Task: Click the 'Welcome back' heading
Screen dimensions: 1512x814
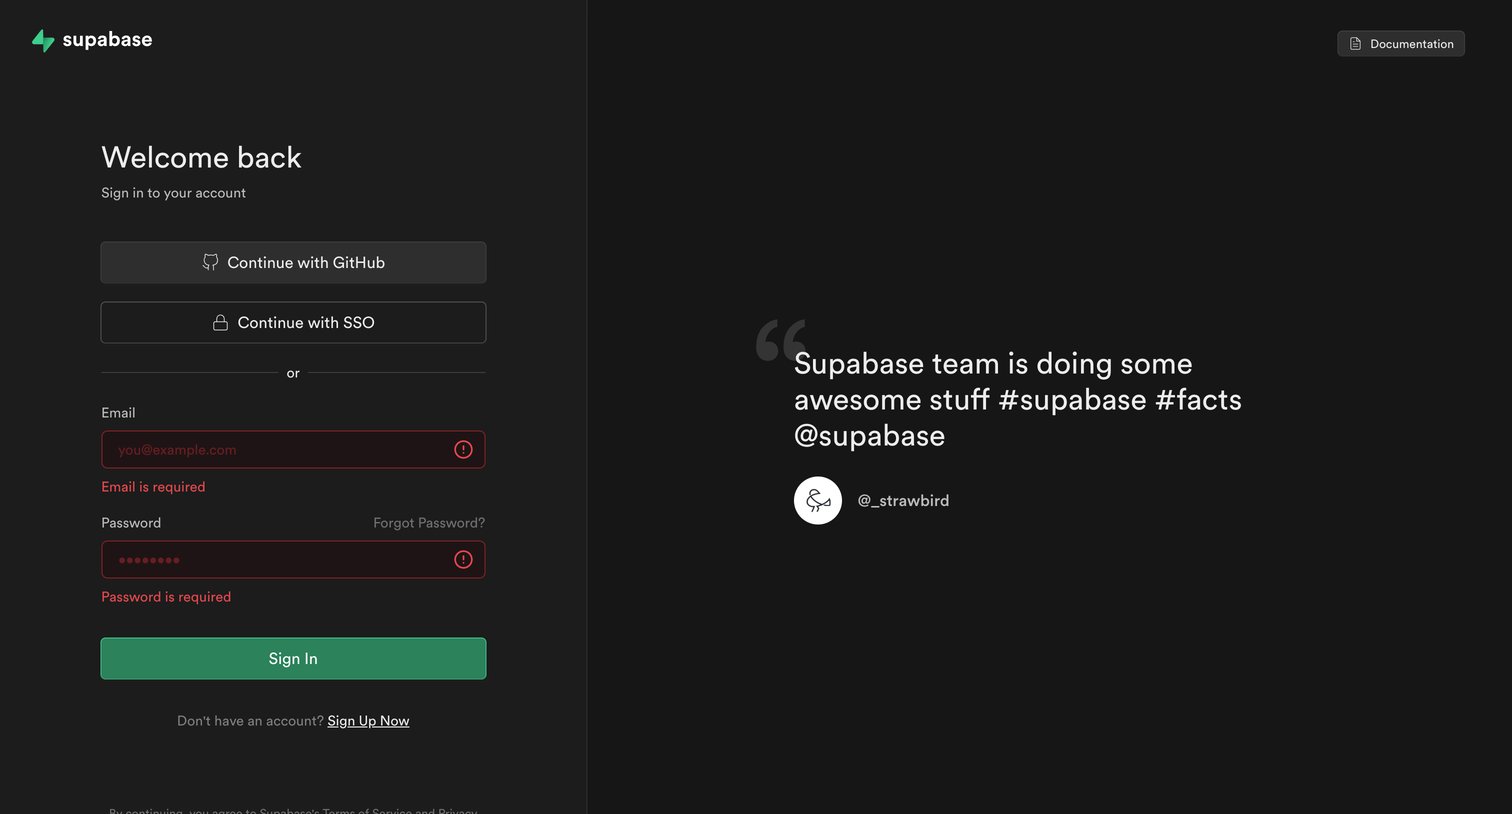Action: tap(201, 157)
